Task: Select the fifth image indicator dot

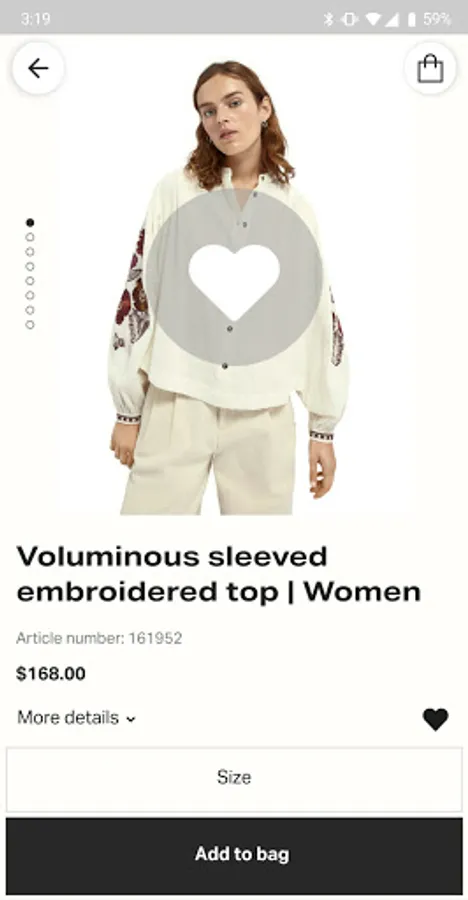Action: pyautogui.click(x=30, y=281)
